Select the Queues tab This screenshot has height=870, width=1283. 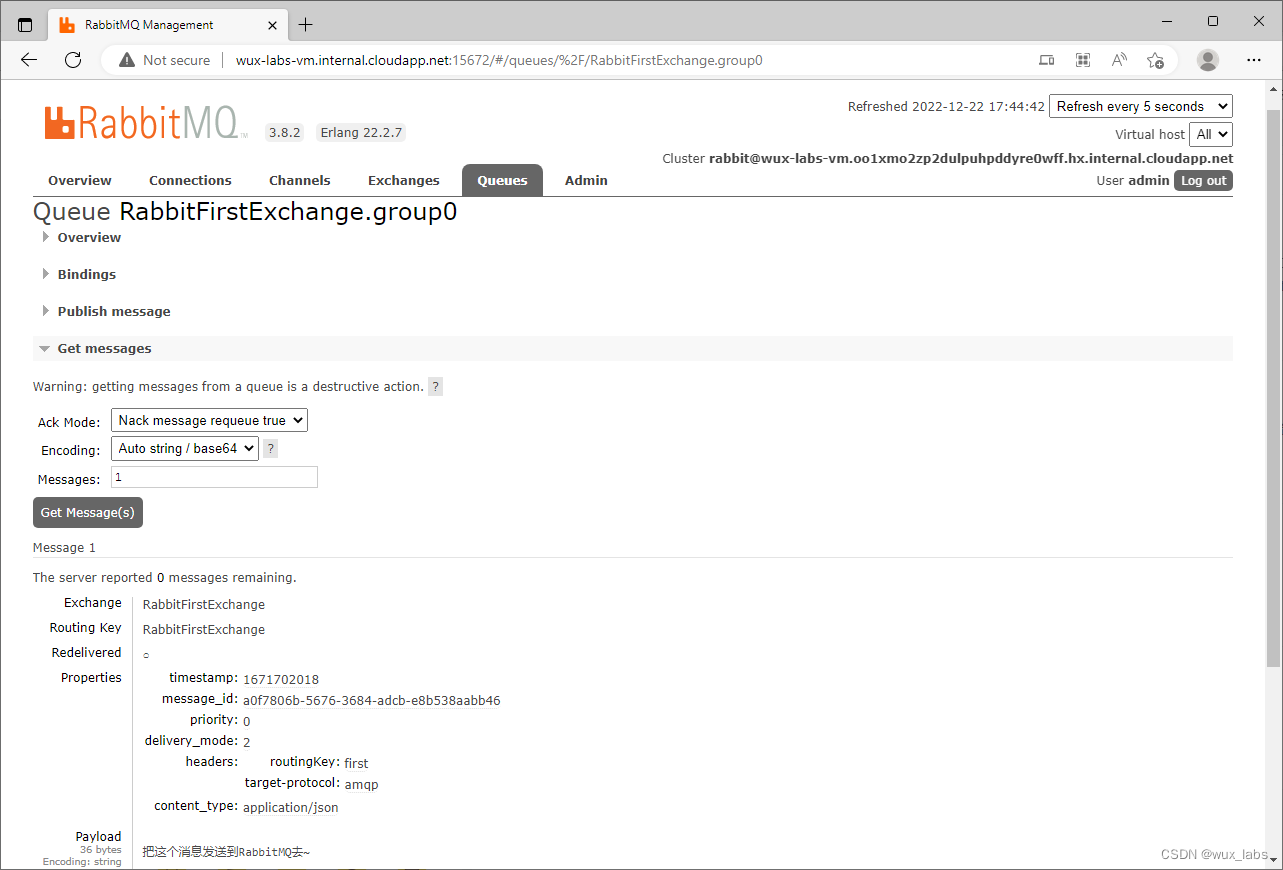click(502, 180)
